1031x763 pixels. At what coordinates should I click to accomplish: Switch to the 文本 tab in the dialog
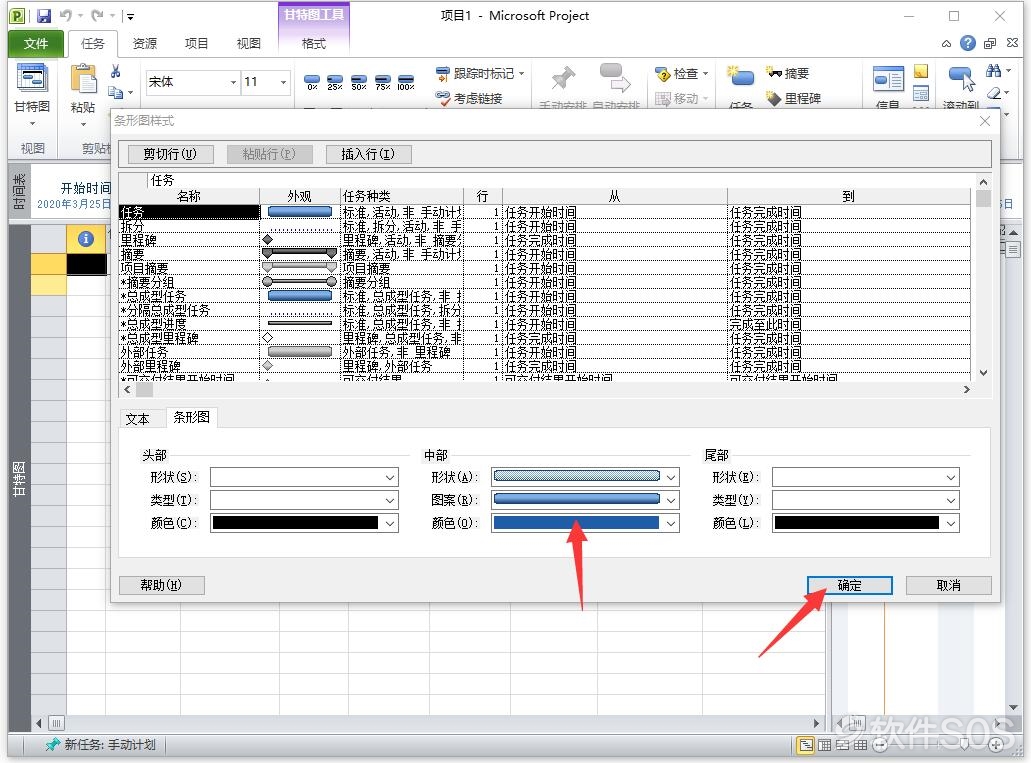tap(137, 419)
